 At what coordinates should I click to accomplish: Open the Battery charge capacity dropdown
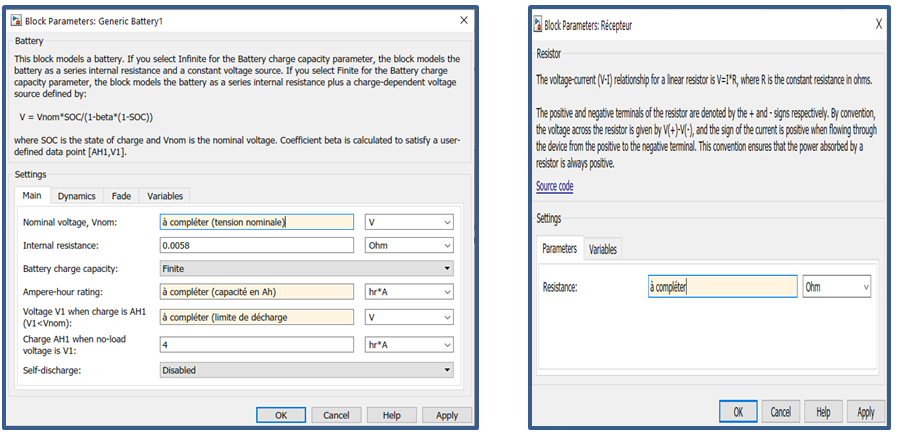click(x=306, y=268)
